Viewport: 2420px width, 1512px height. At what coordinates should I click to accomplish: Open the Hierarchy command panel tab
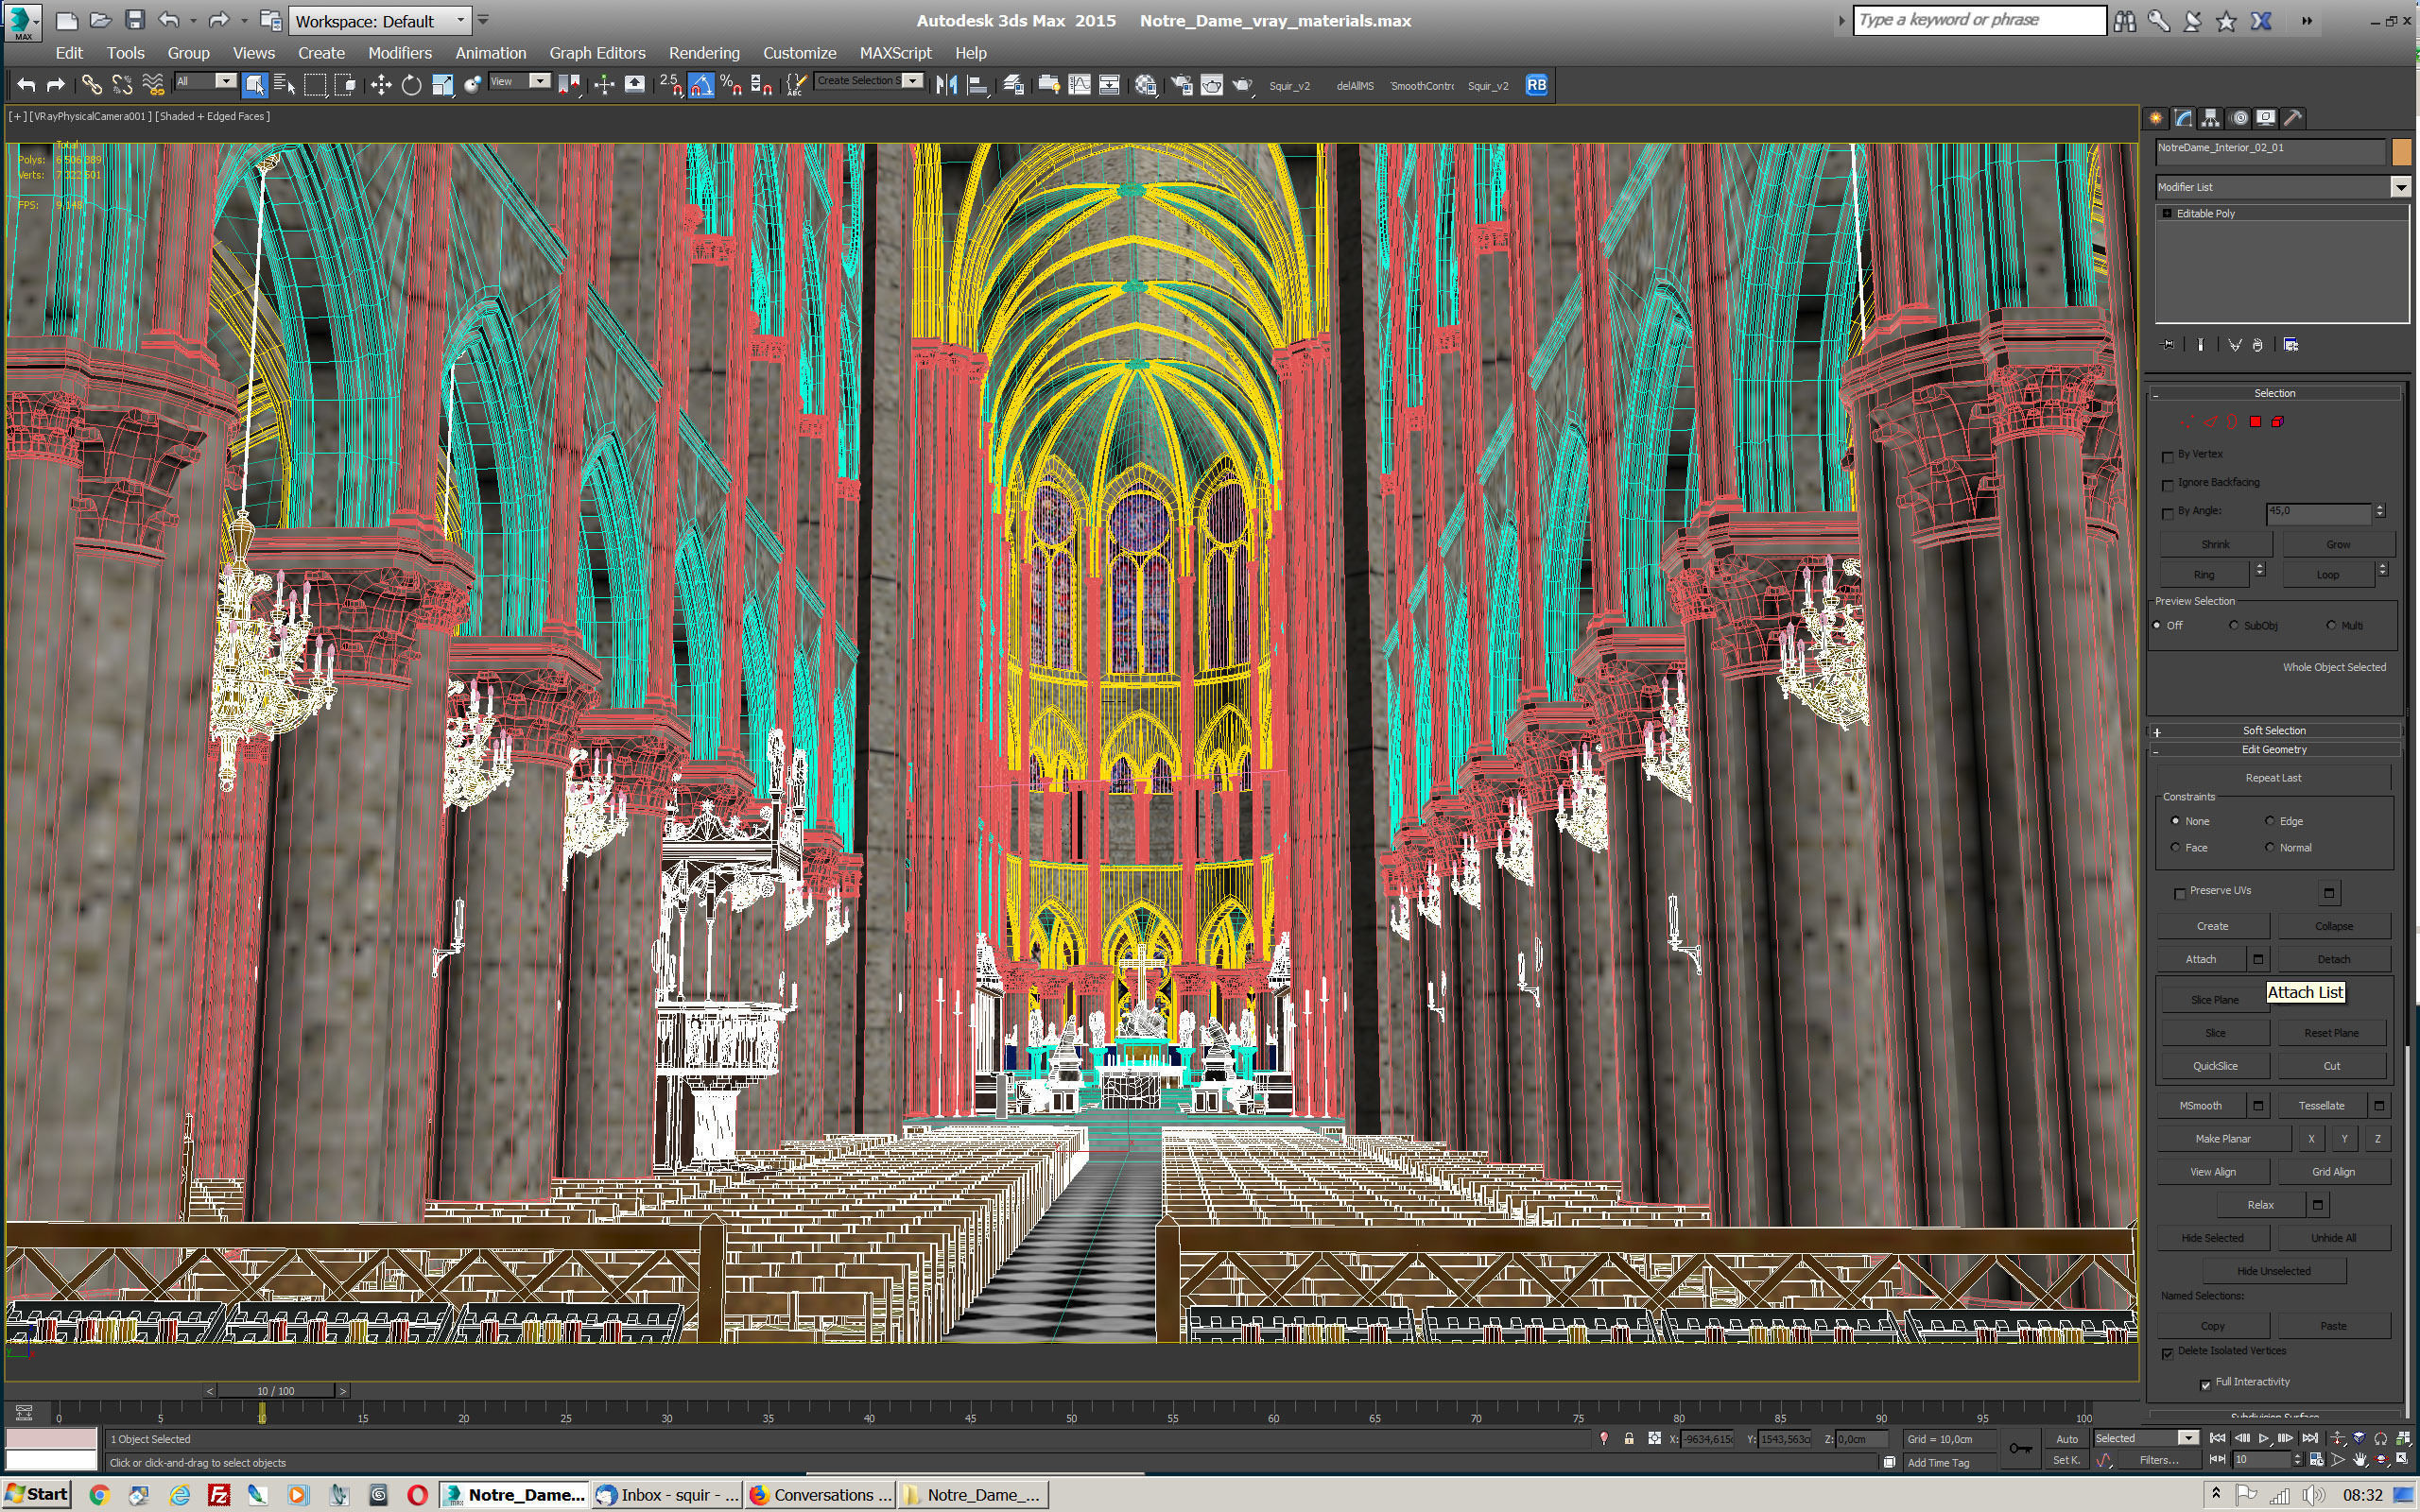coord(2211,118)
